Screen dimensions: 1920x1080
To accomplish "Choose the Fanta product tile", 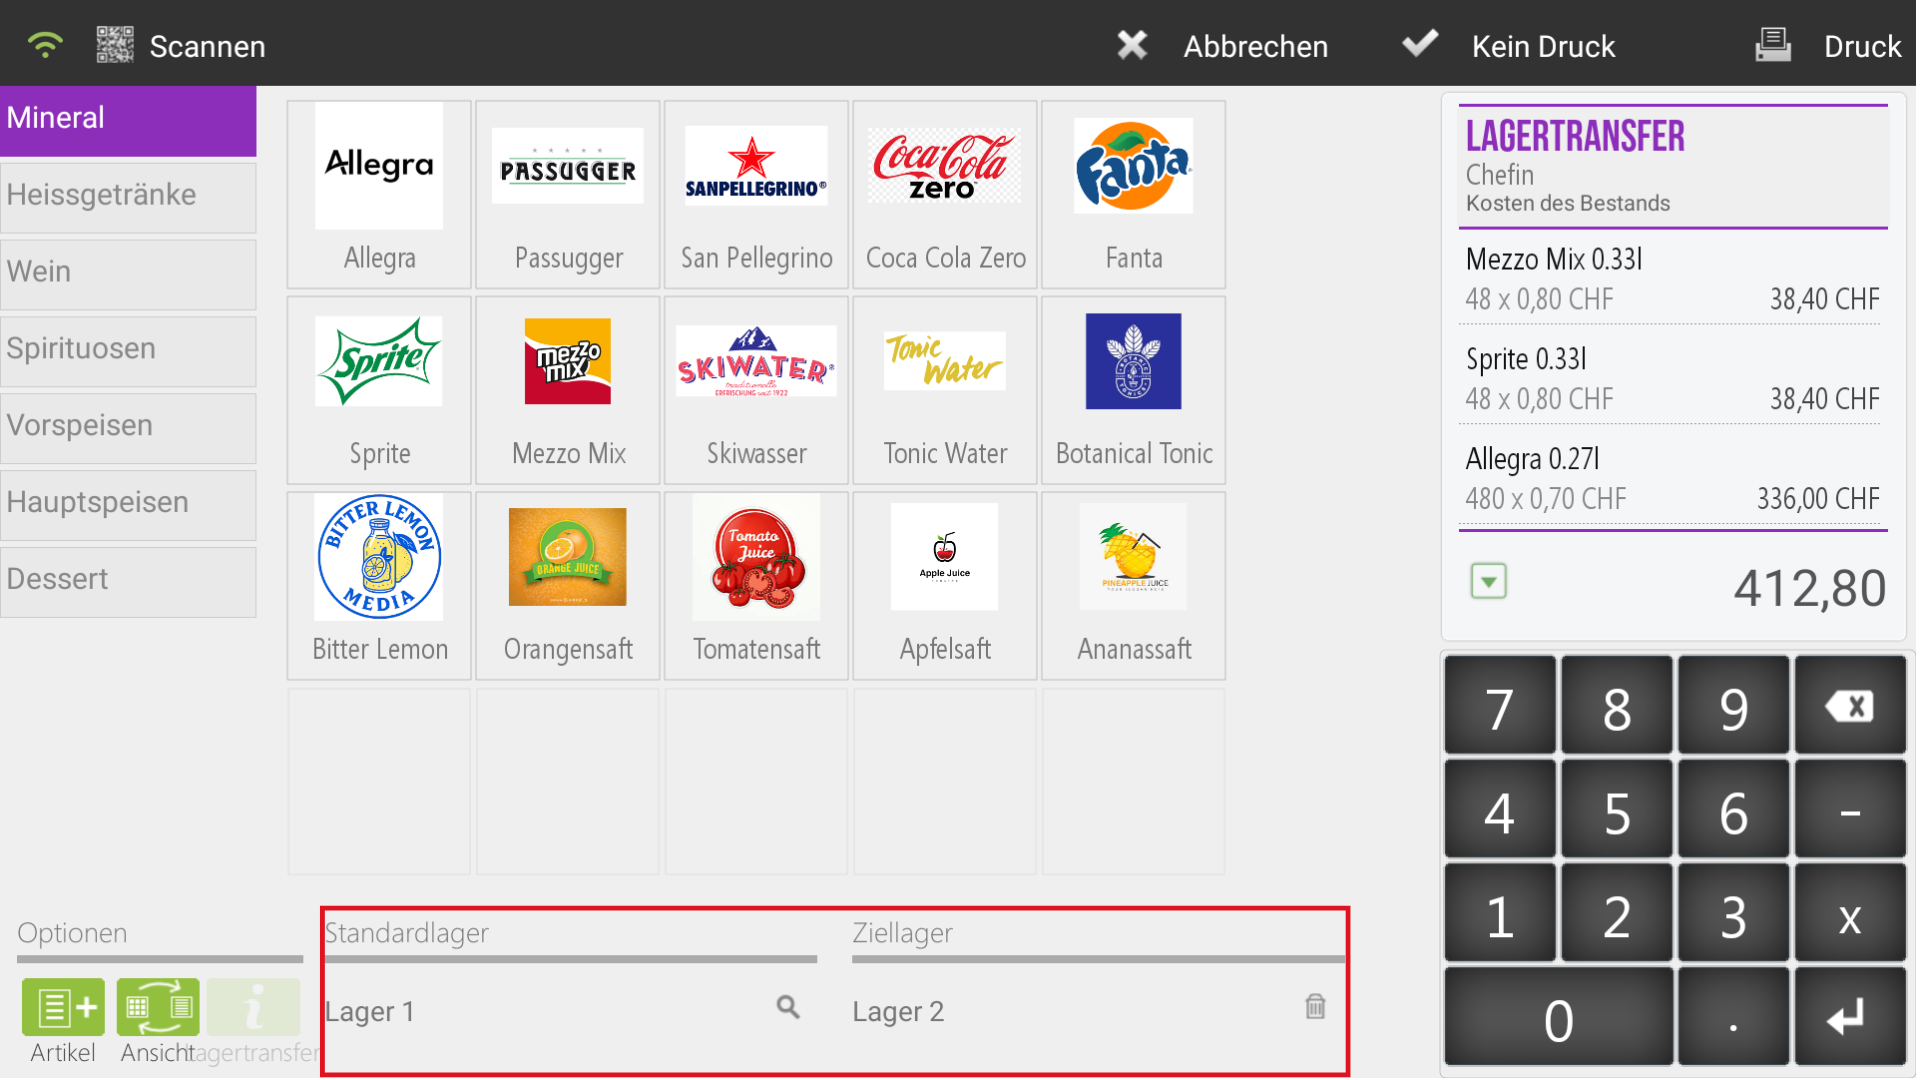I will [x=1134, y=194].
